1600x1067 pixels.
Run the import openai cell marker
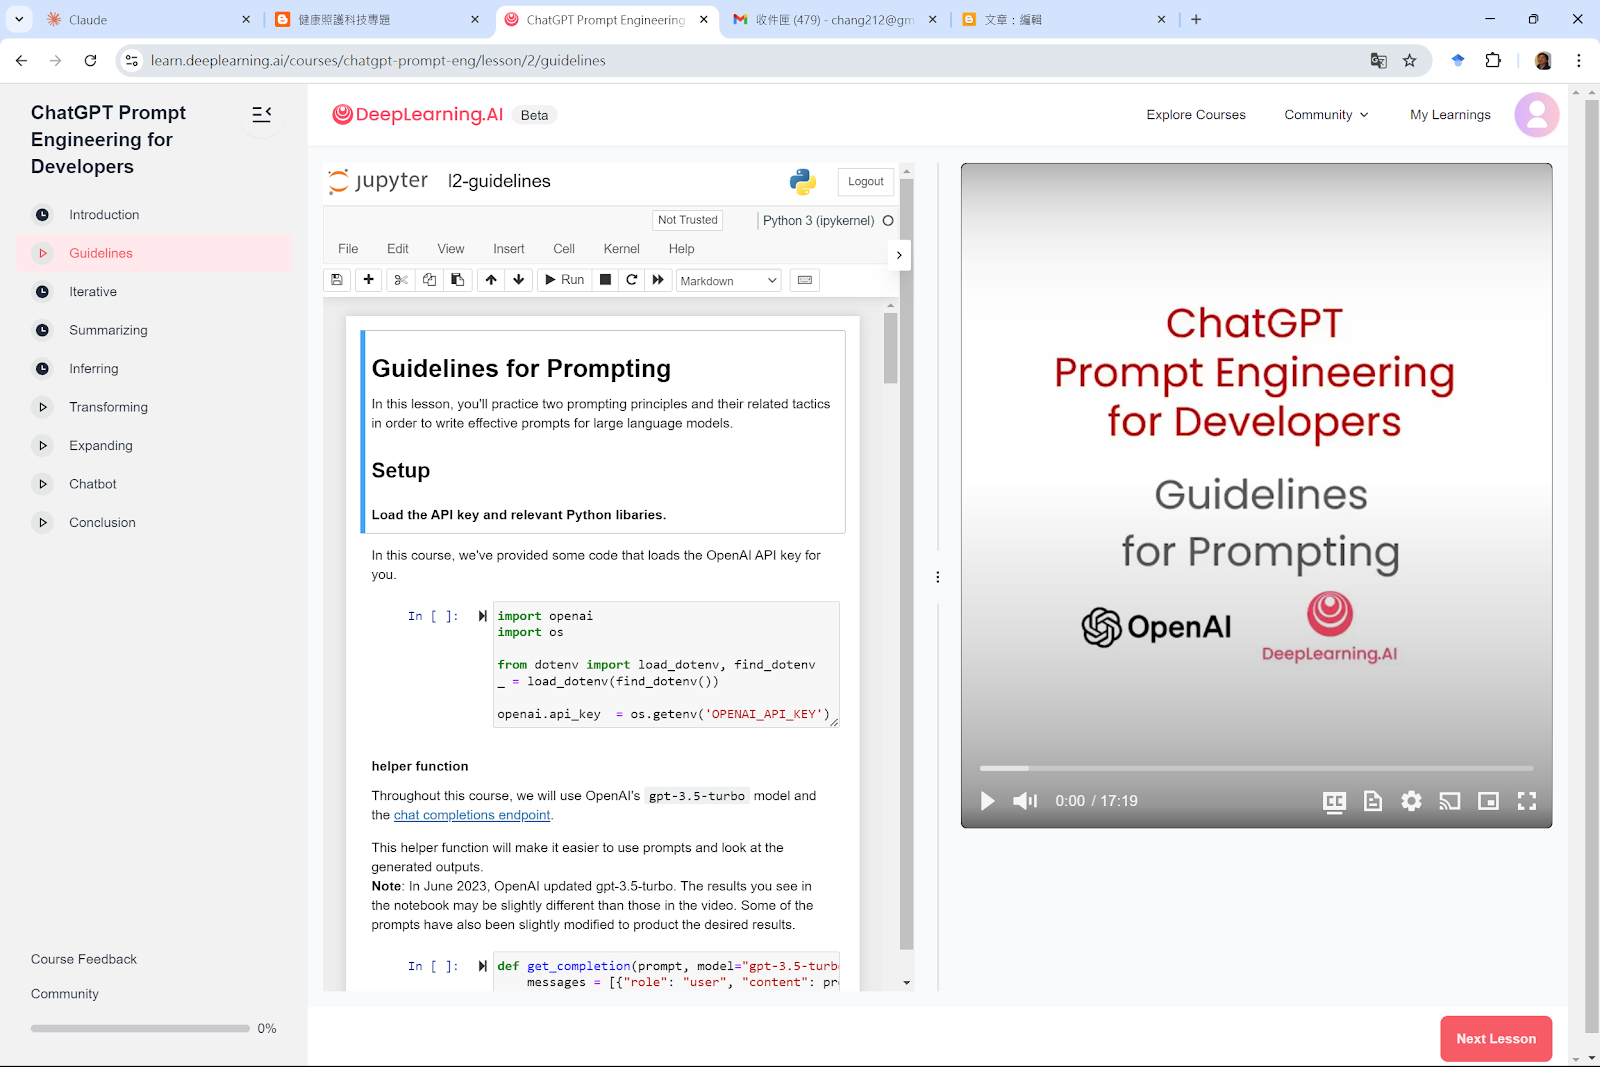click(x=483, y=616)
